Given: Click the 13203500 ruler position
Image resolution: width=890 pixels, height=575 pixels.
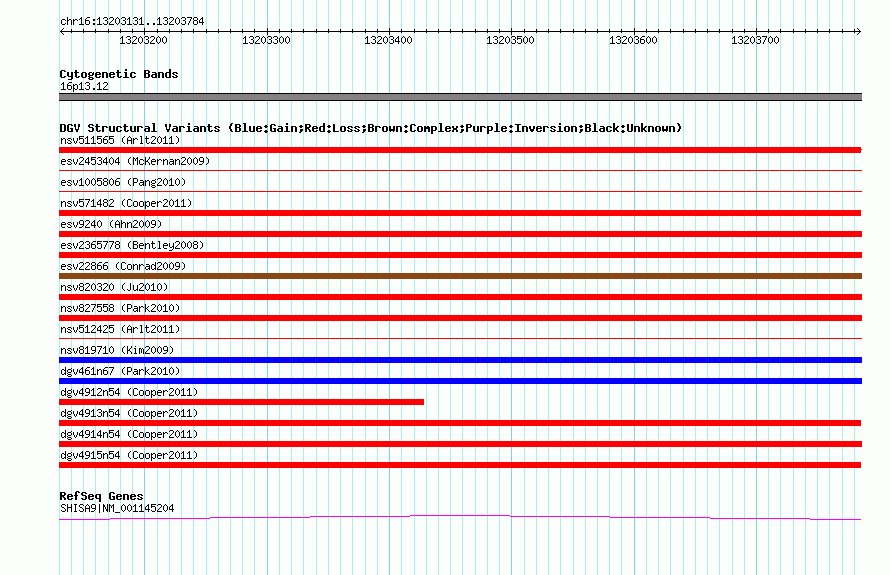Looking at the screenshot, I should coord(510,40).
